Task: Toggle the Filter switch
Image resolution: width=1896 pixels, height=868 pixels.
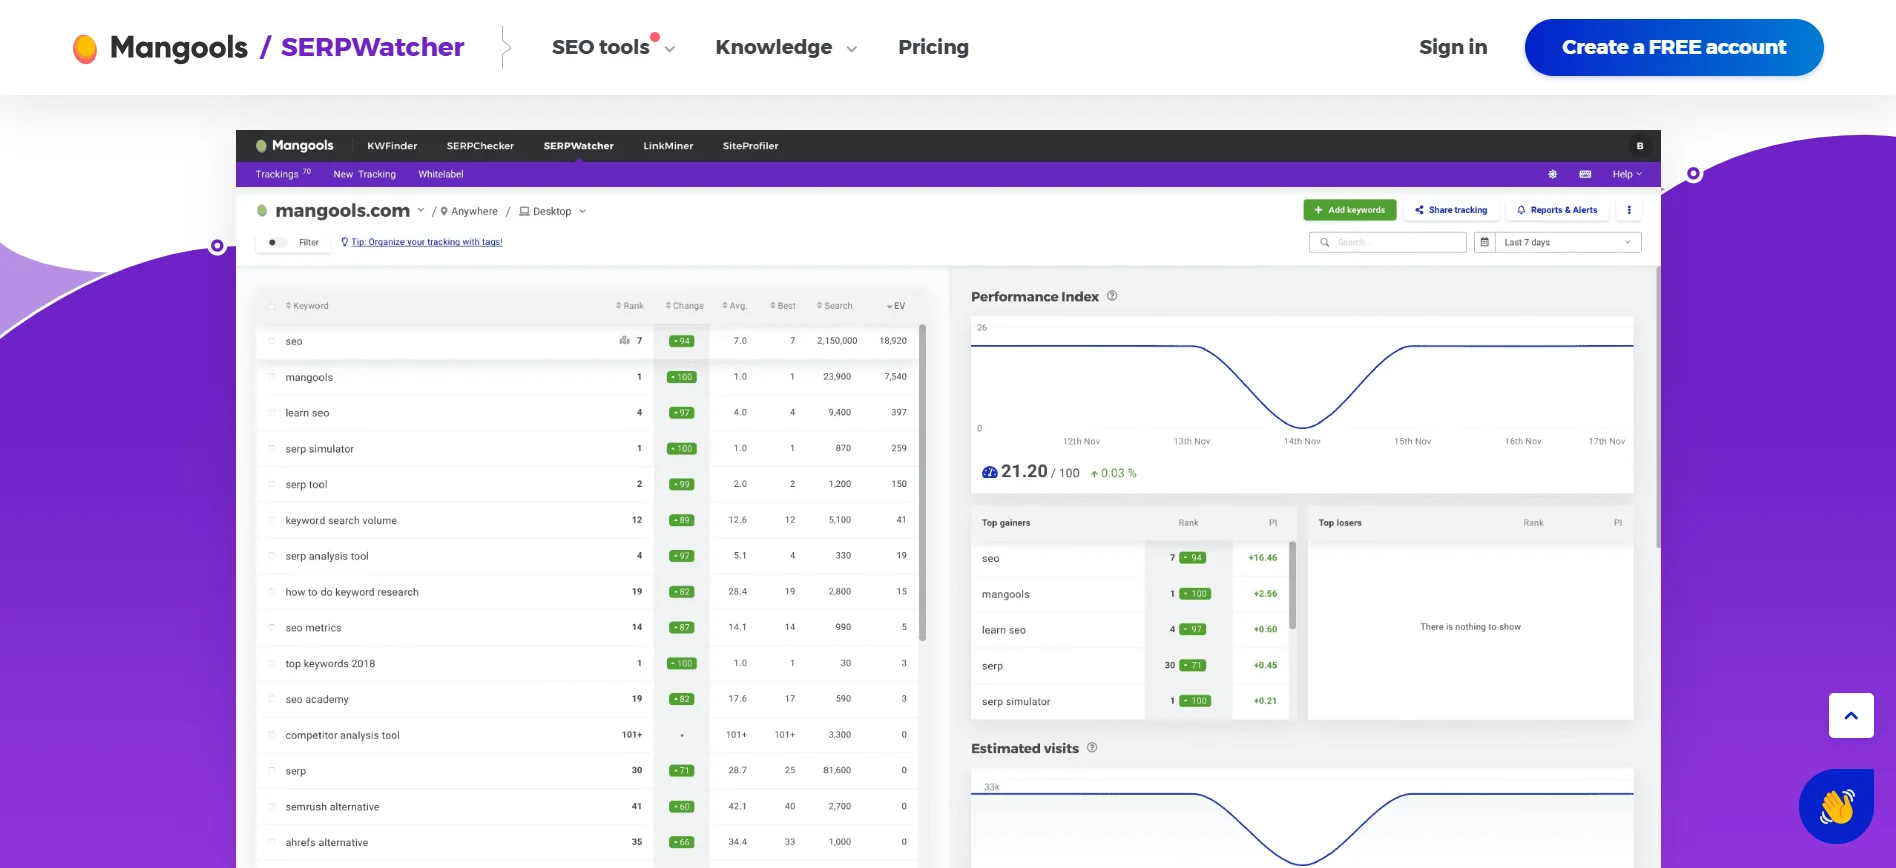Action: click(x=277, y=242)
